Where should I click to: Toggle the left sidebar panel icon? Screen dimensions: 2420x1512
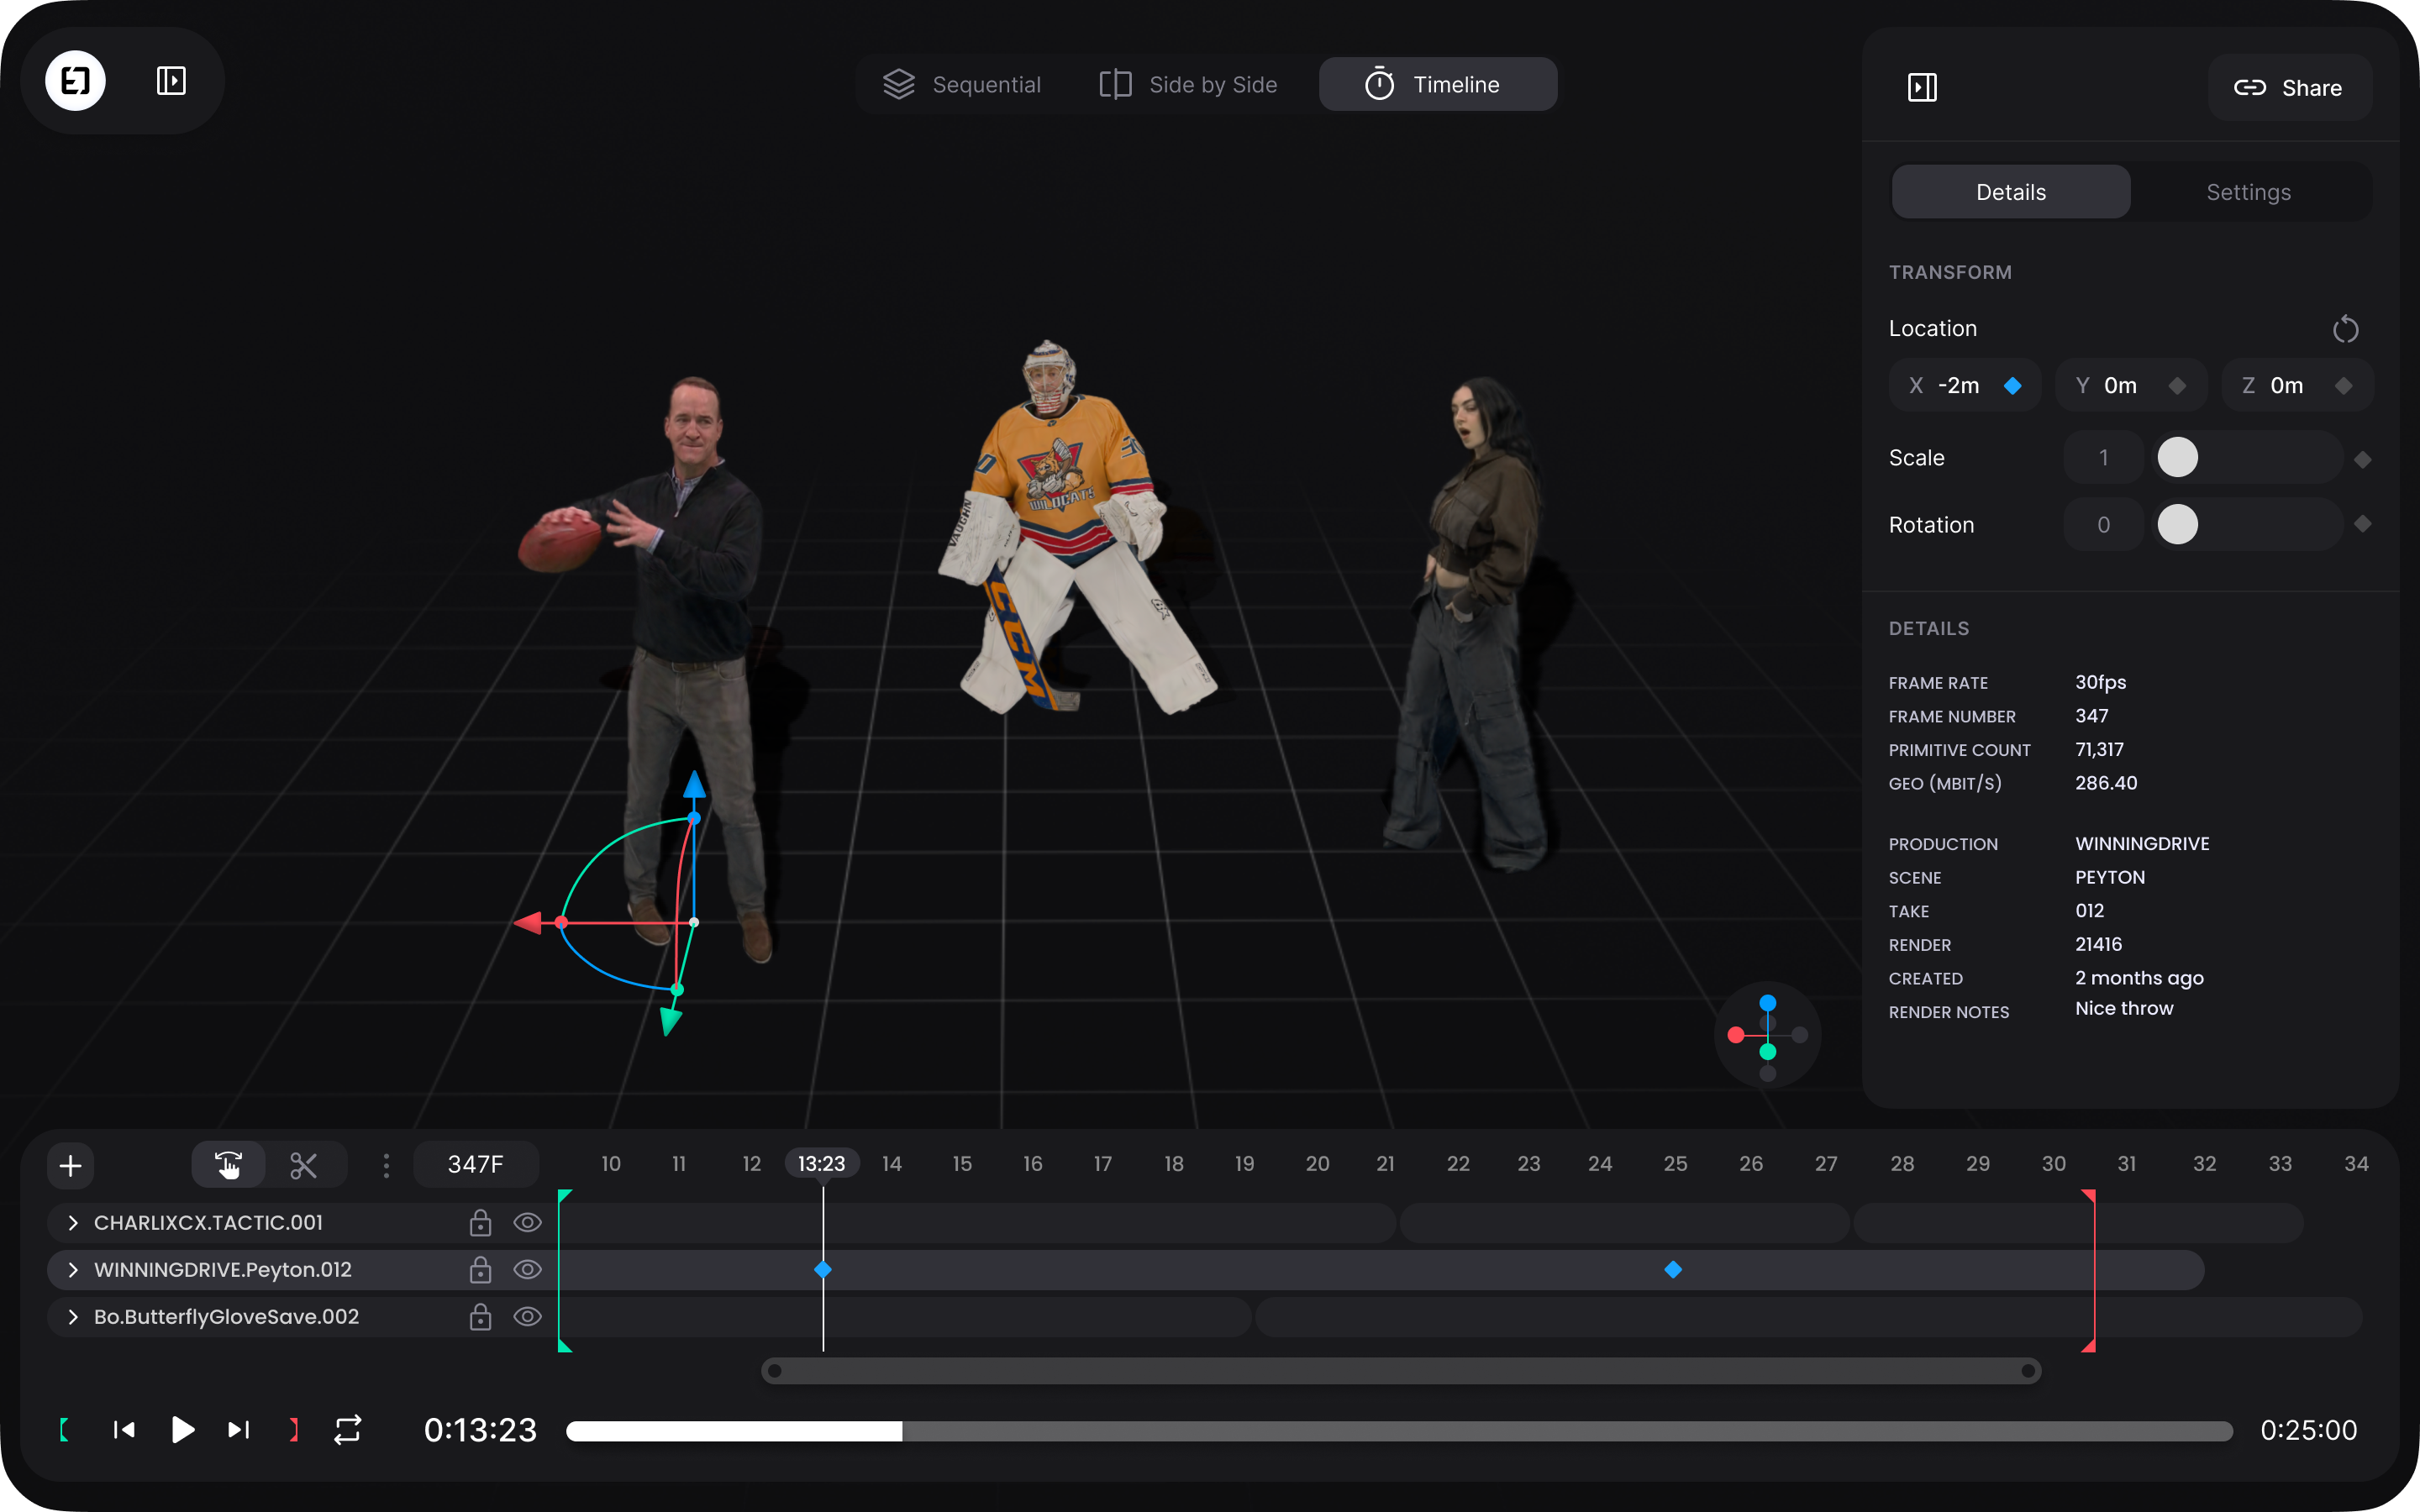[x=171, y=81]
